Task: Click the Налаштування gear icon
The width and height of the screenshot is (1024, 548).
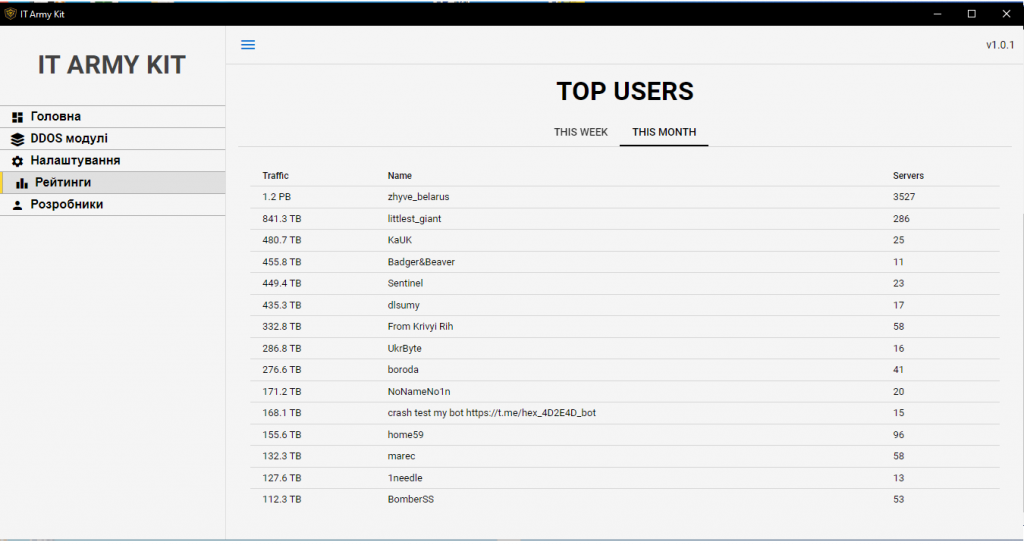Action: click(18, 161)
